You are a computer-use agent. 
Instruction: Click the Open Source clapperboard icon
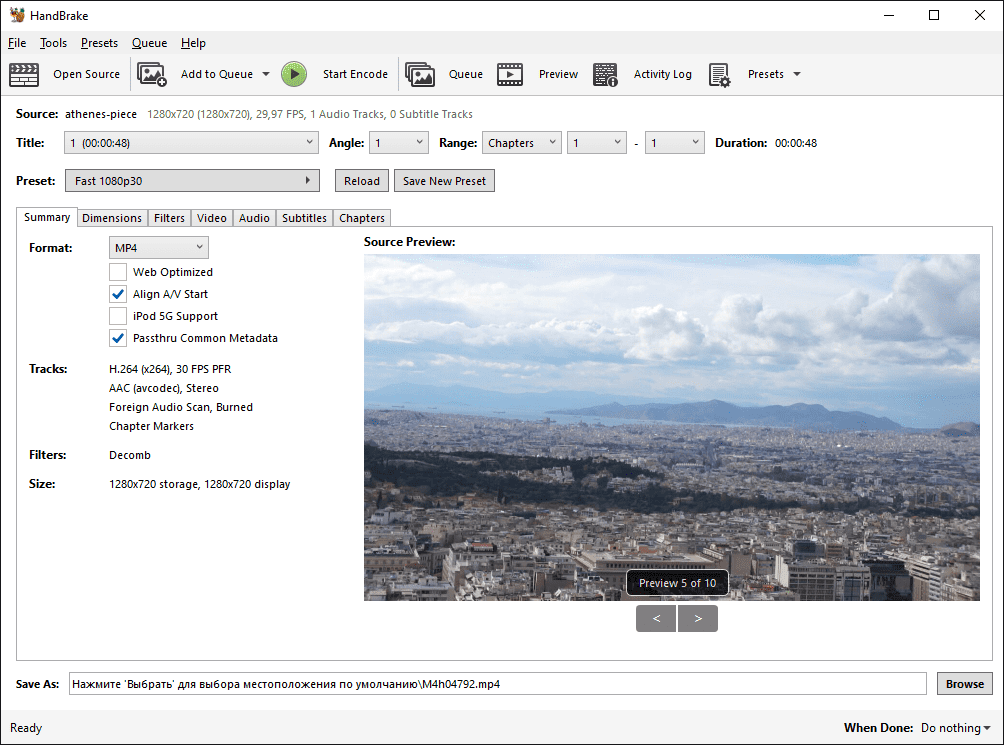24,74
